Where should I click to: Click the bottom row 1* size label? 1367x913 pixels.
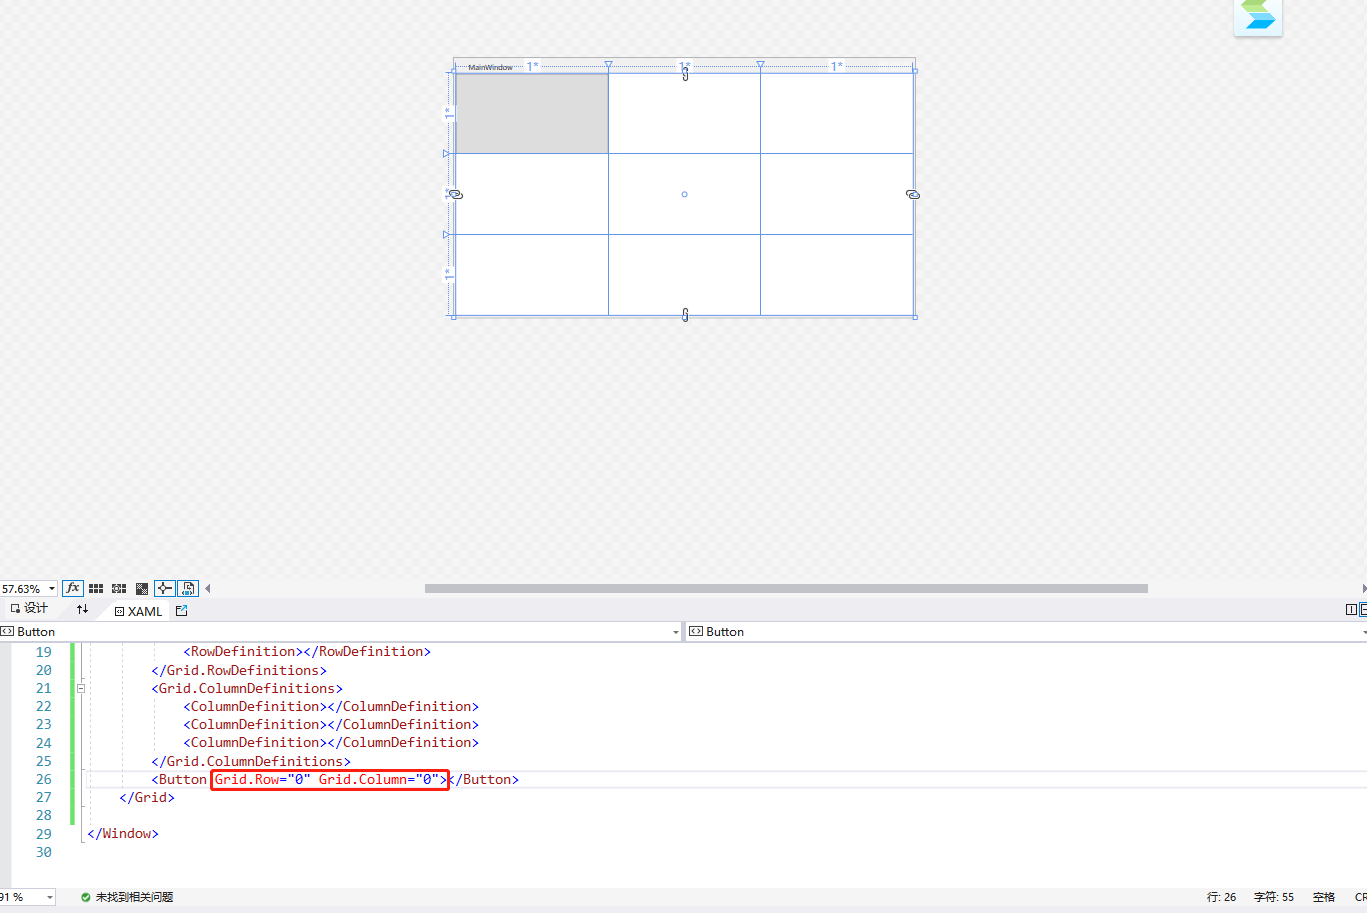448,274
